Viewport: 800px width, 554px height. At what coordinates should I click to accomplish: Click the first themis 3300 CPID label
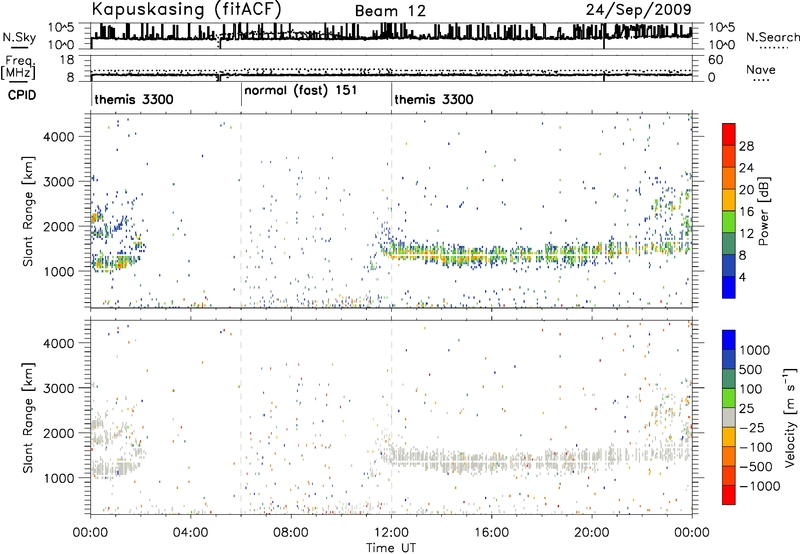(134, 99)
